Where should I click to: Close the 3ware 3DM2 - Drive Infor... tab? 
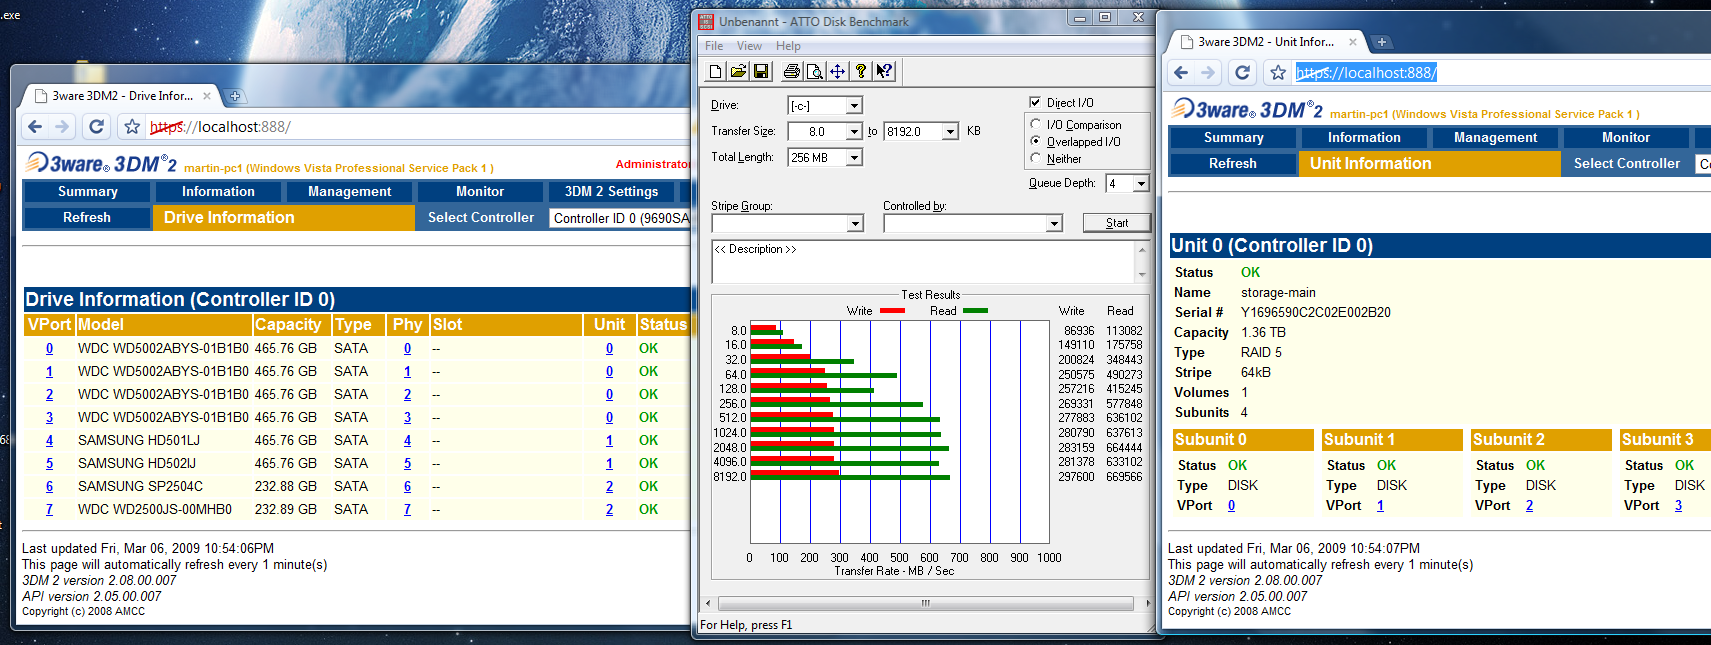pyautogui.click(x=207, y=96)
